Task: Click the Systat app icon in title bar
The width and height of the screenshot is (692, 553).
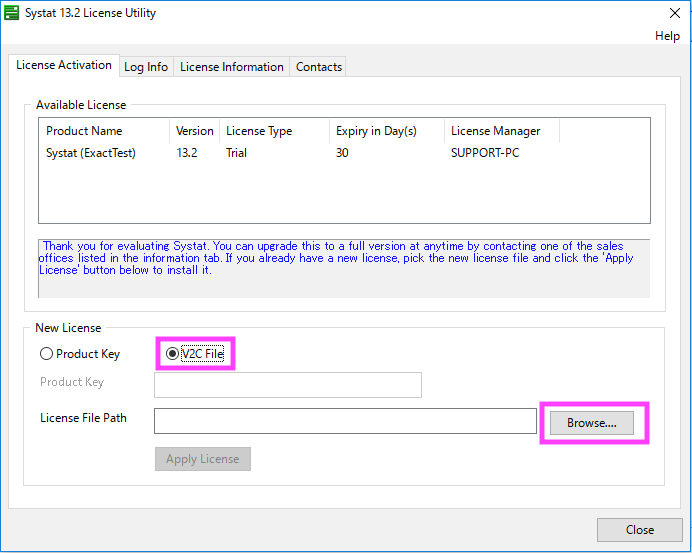Action: pos(11,13)
